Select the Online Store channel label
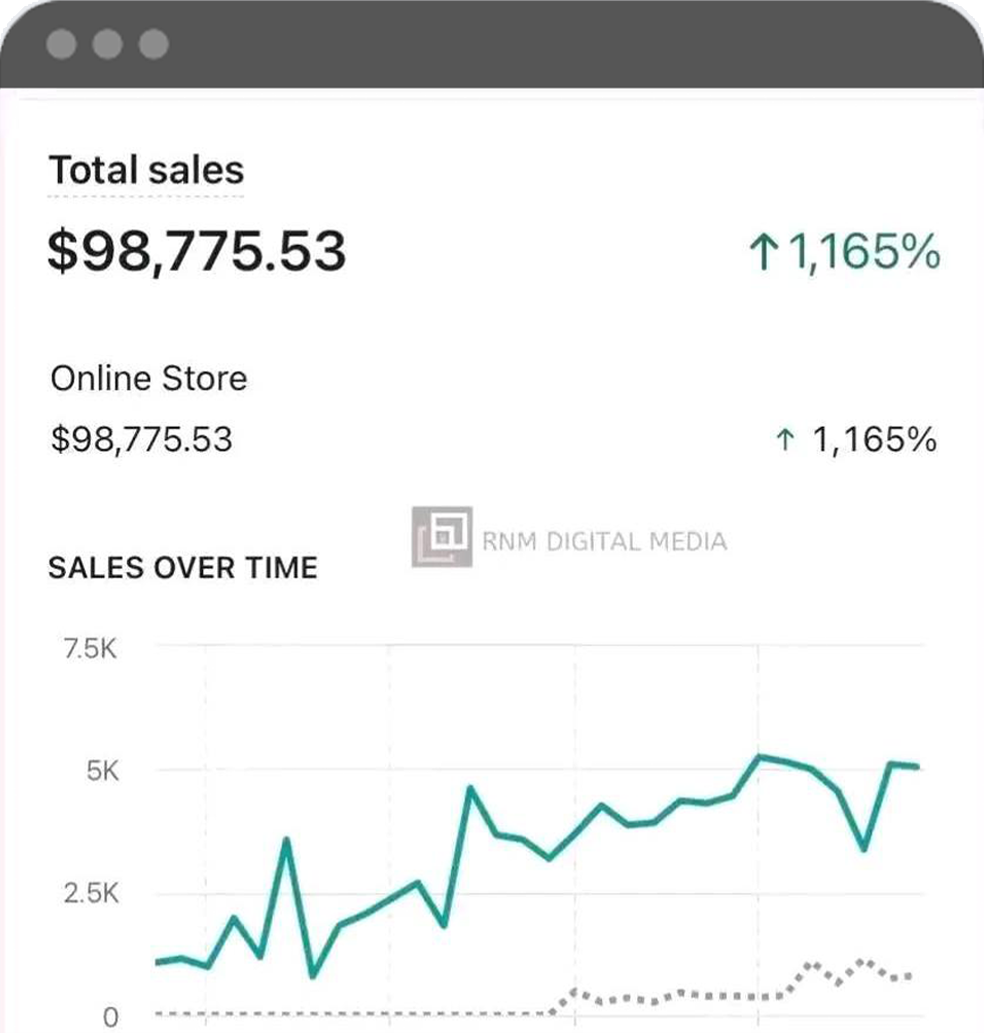Viewport: 984px width, 1033px height. click(x=149, y=379)
